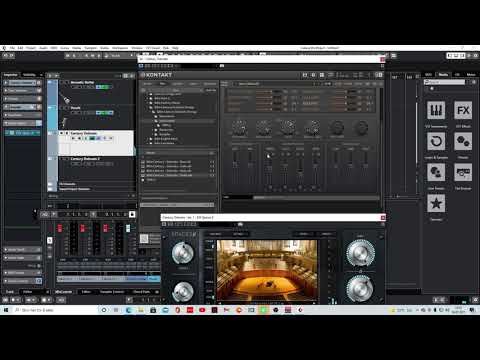
Task: Click the Spaces II top-left knob
Action: [x=183, y=253]
